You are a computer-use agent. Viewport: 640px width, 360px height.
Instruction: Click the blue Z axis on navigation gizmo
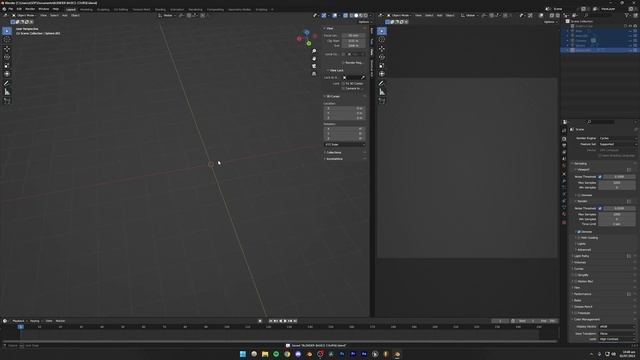click(307, 32)
